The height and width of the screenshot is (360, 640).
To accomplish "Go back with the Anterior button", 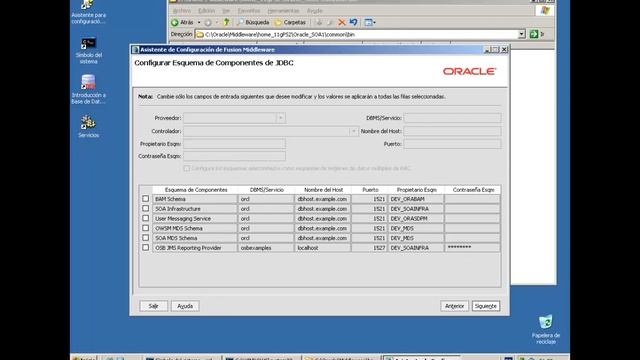I will 454,306.
